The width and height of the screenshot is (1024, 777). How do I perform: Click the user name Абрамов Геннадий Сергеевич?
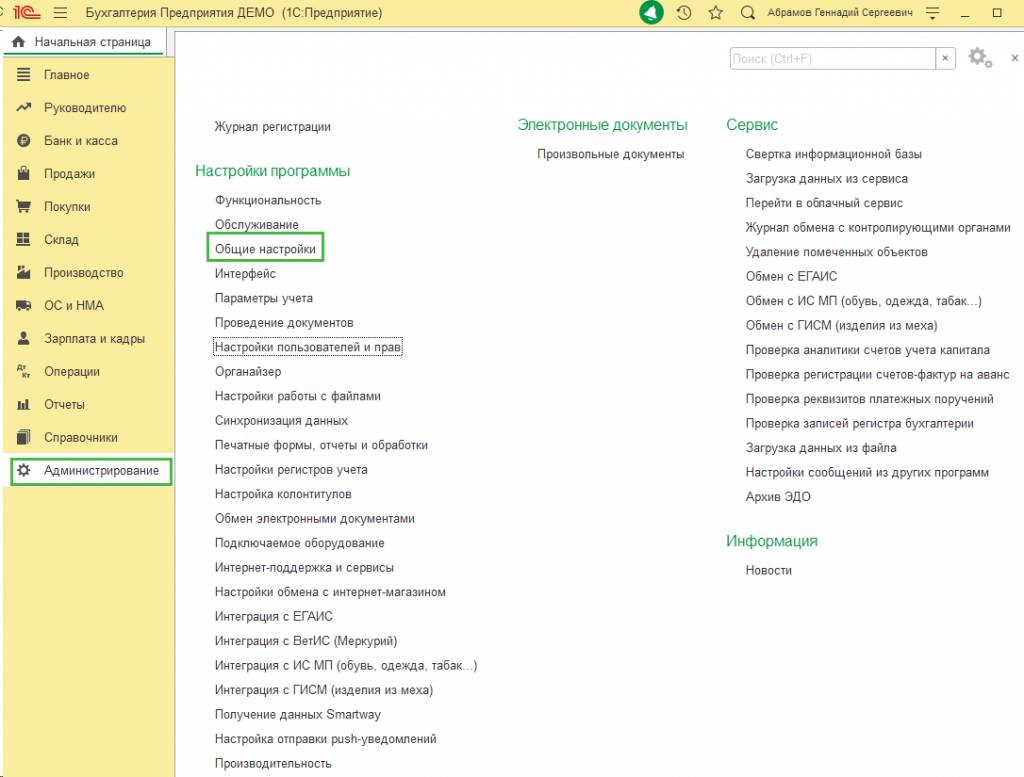pyautogui.click(x=840, y=12)
